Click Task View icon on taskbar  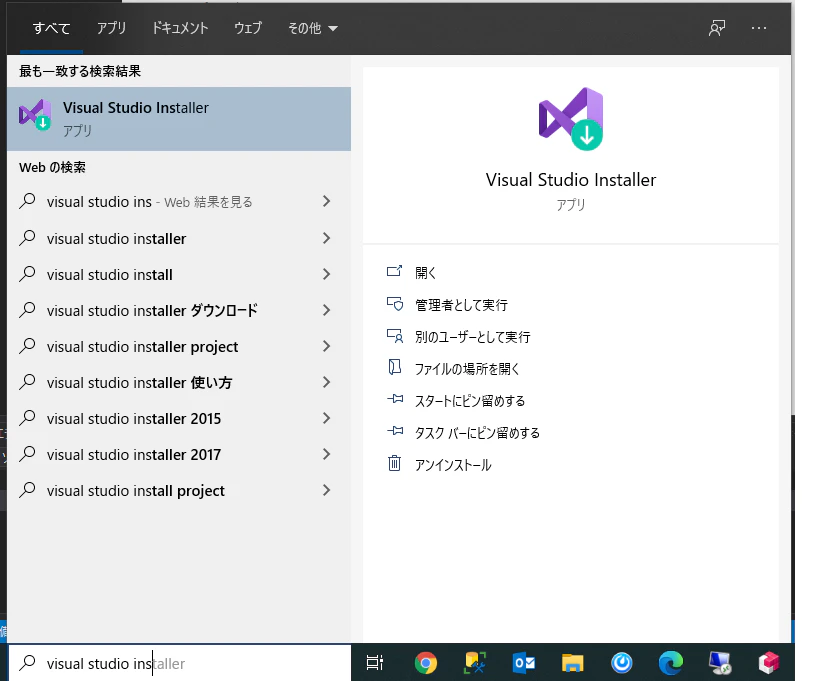[374, 663]
